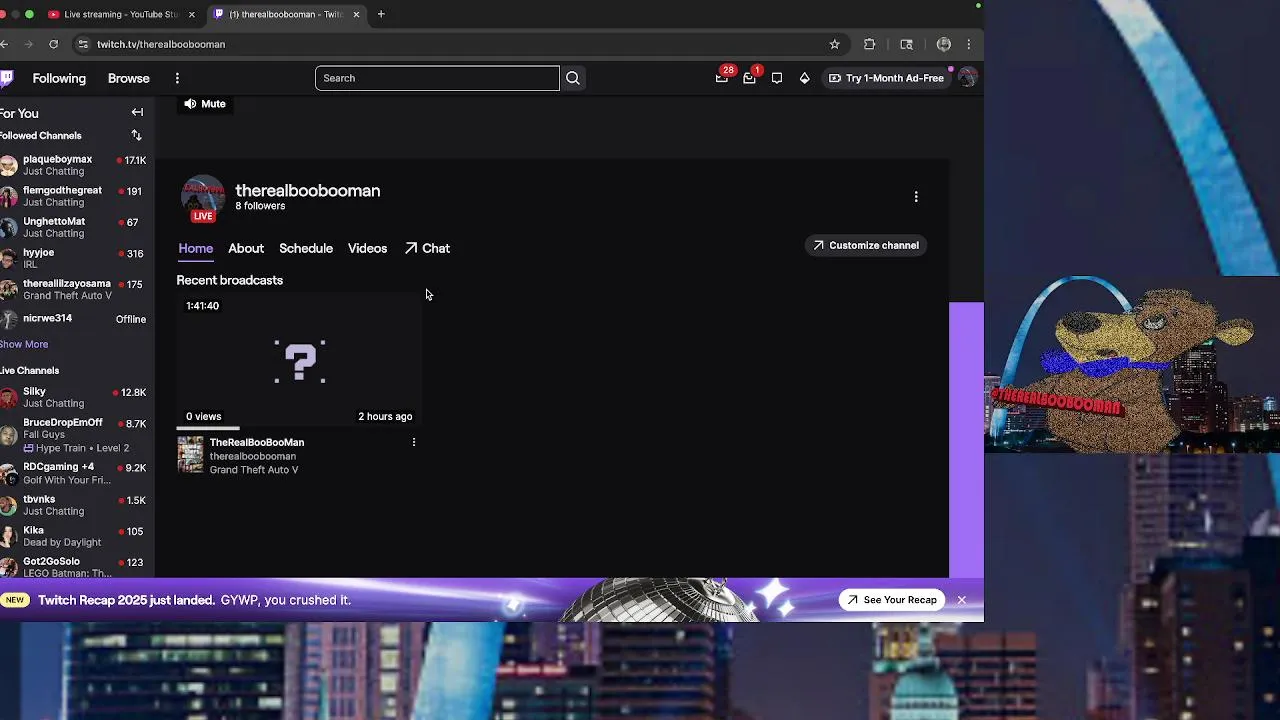Image resolution: width=1280 pixels, height=720 pixels.
Task: Open Chrome profile icon
Action: point(943,44)
